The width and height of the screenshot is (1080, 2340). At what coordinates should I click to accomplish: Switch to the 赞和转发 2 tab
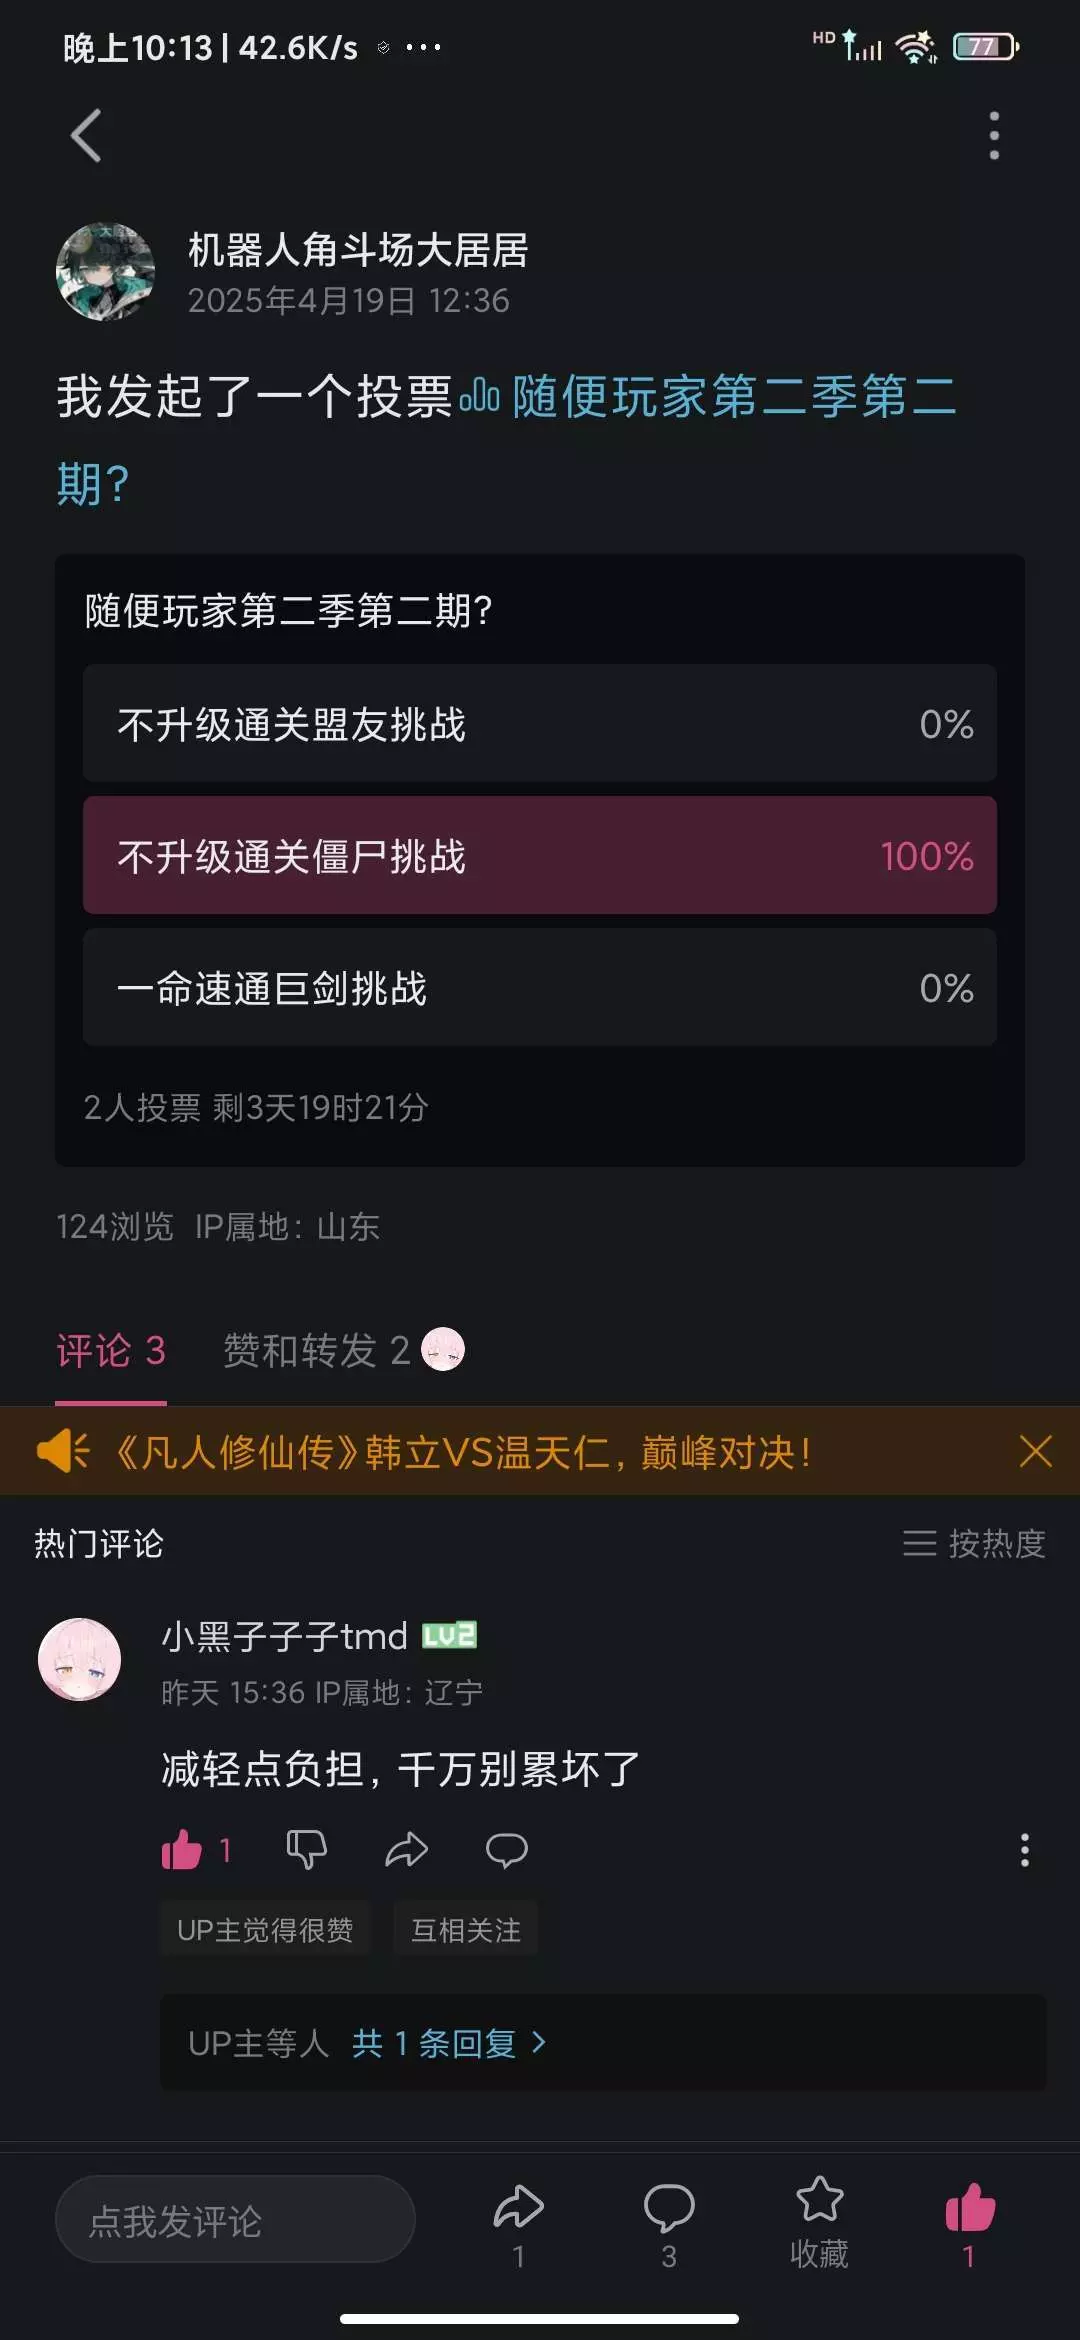click(x=316, y=1351)
